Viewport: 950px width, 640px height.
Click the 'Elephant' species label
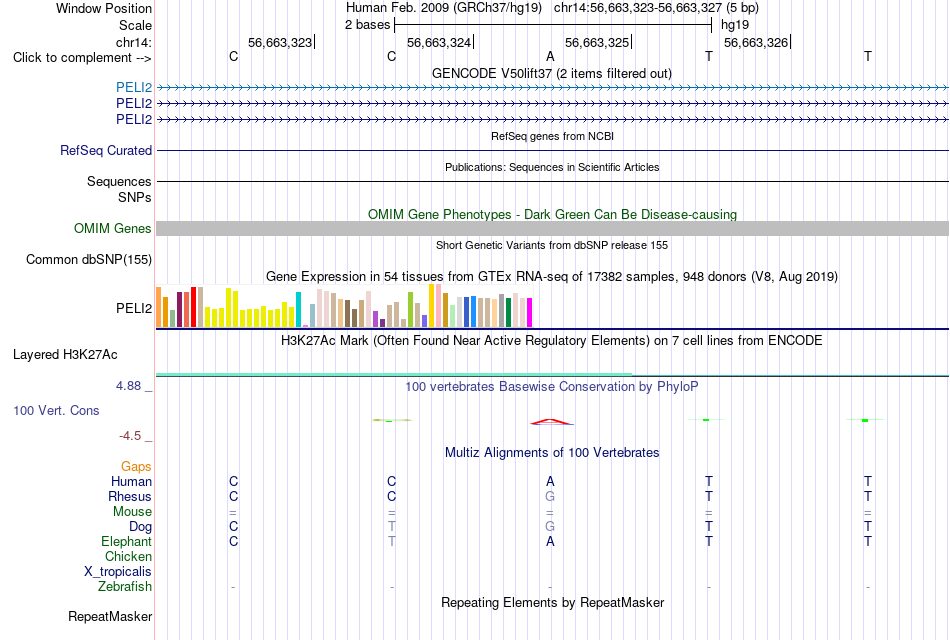tap(126, 541)
